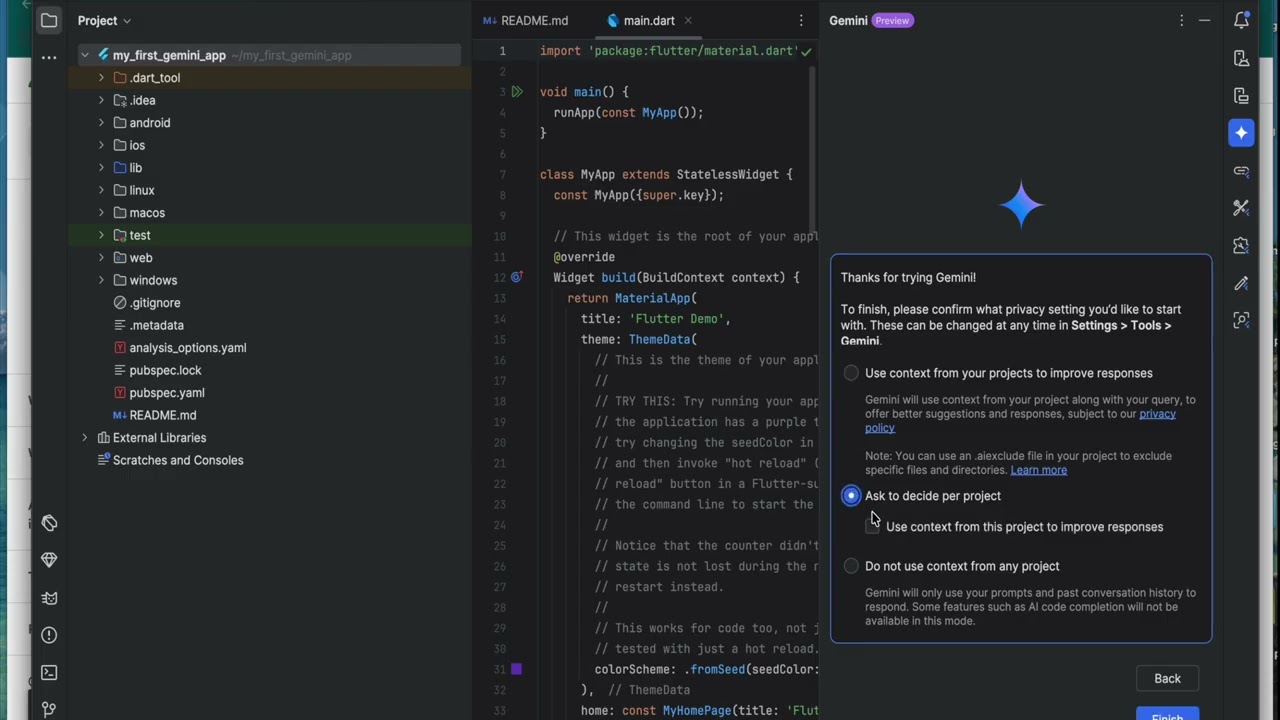Select the linux folder

(x=142, y=190)
